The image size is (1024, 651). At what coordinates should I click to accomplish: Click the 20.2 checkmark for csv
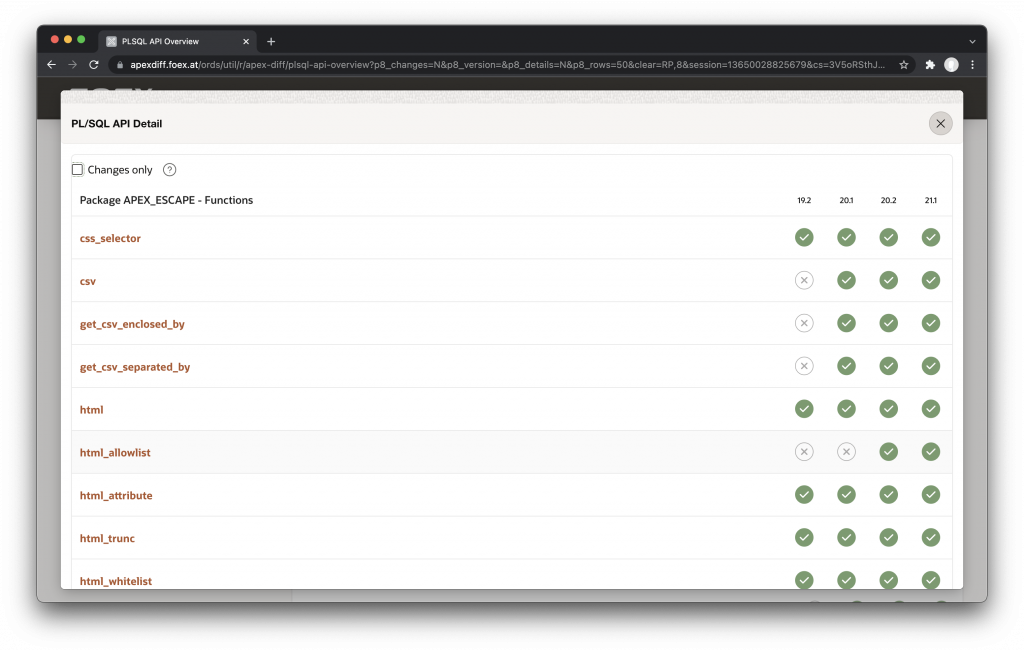(888, 281)
